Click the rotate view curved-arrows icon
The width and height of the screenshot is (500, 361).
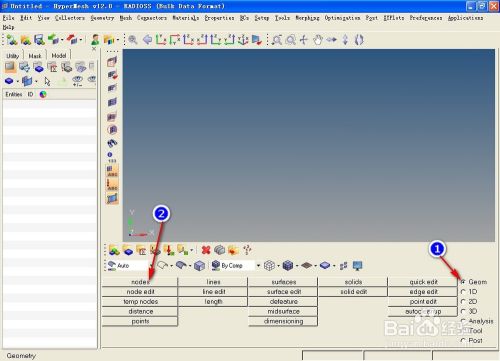tap(359, 40)
